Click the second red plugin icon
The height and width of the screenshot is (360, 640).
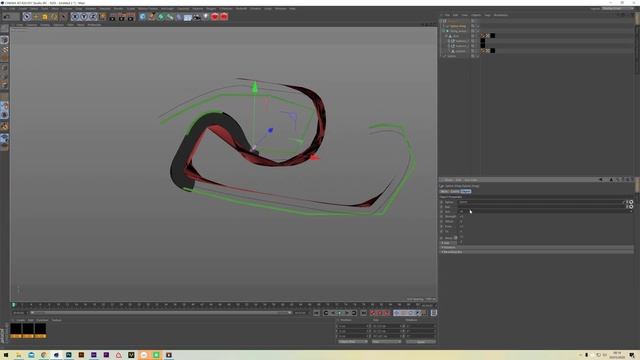click(x=224, y=17)
